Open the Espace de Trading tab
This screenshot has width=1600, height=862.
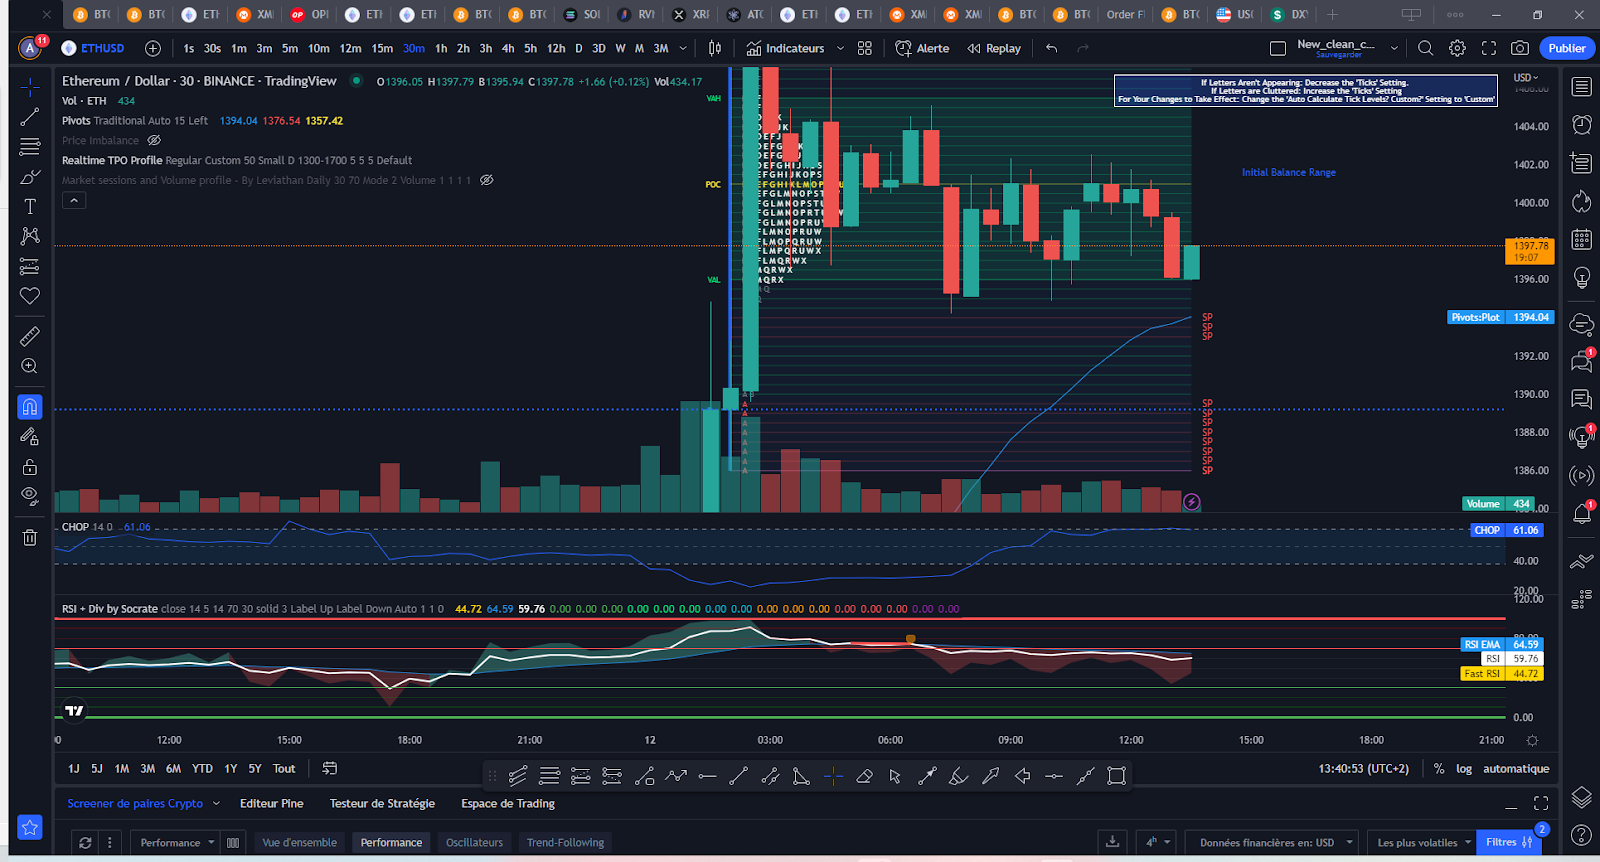508,803
